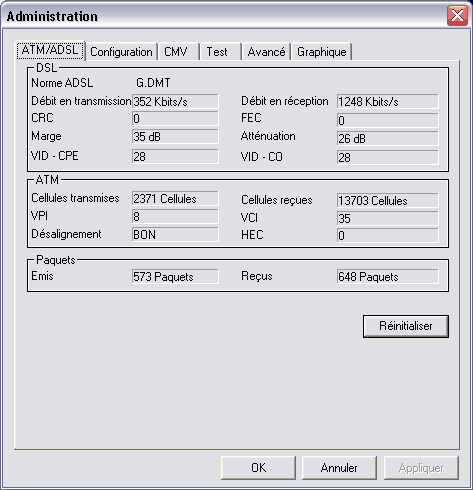Switch to the ATM/ADSL tab
Viewport: 473px width, 490px height.
click(x=50, y=50)
